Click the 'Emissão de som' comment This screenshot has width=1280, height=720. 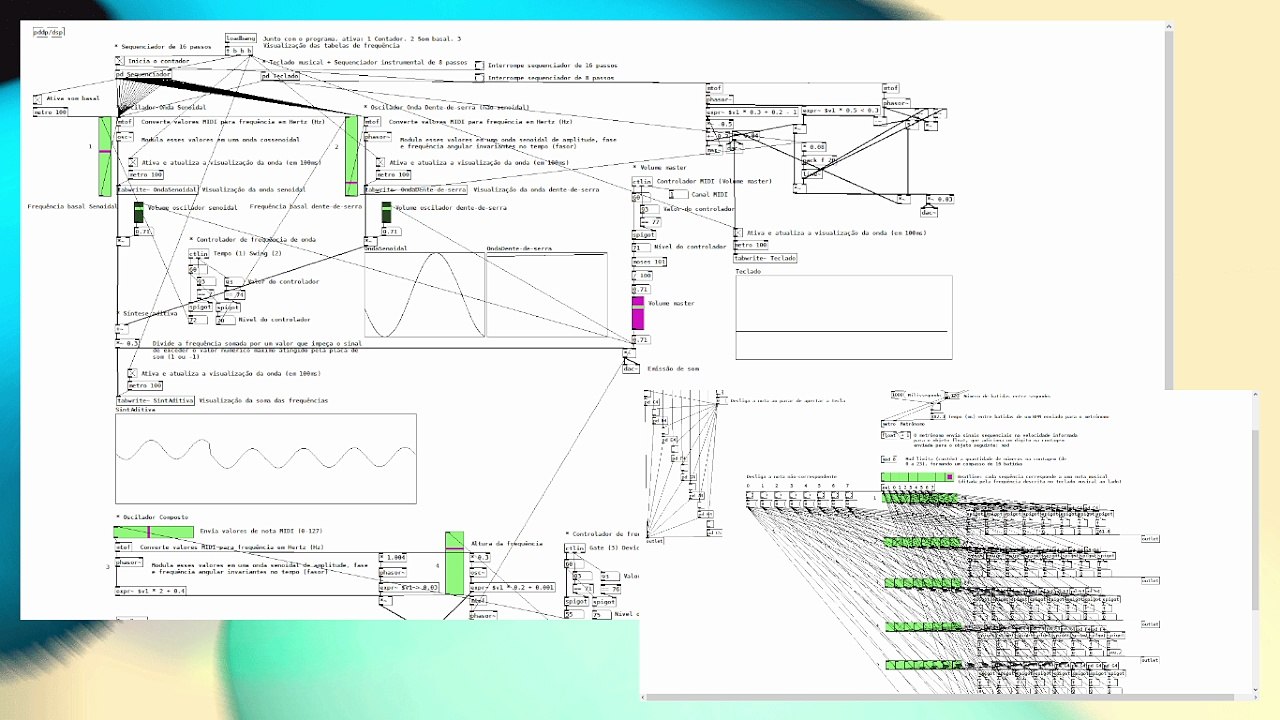click(673, 368)
